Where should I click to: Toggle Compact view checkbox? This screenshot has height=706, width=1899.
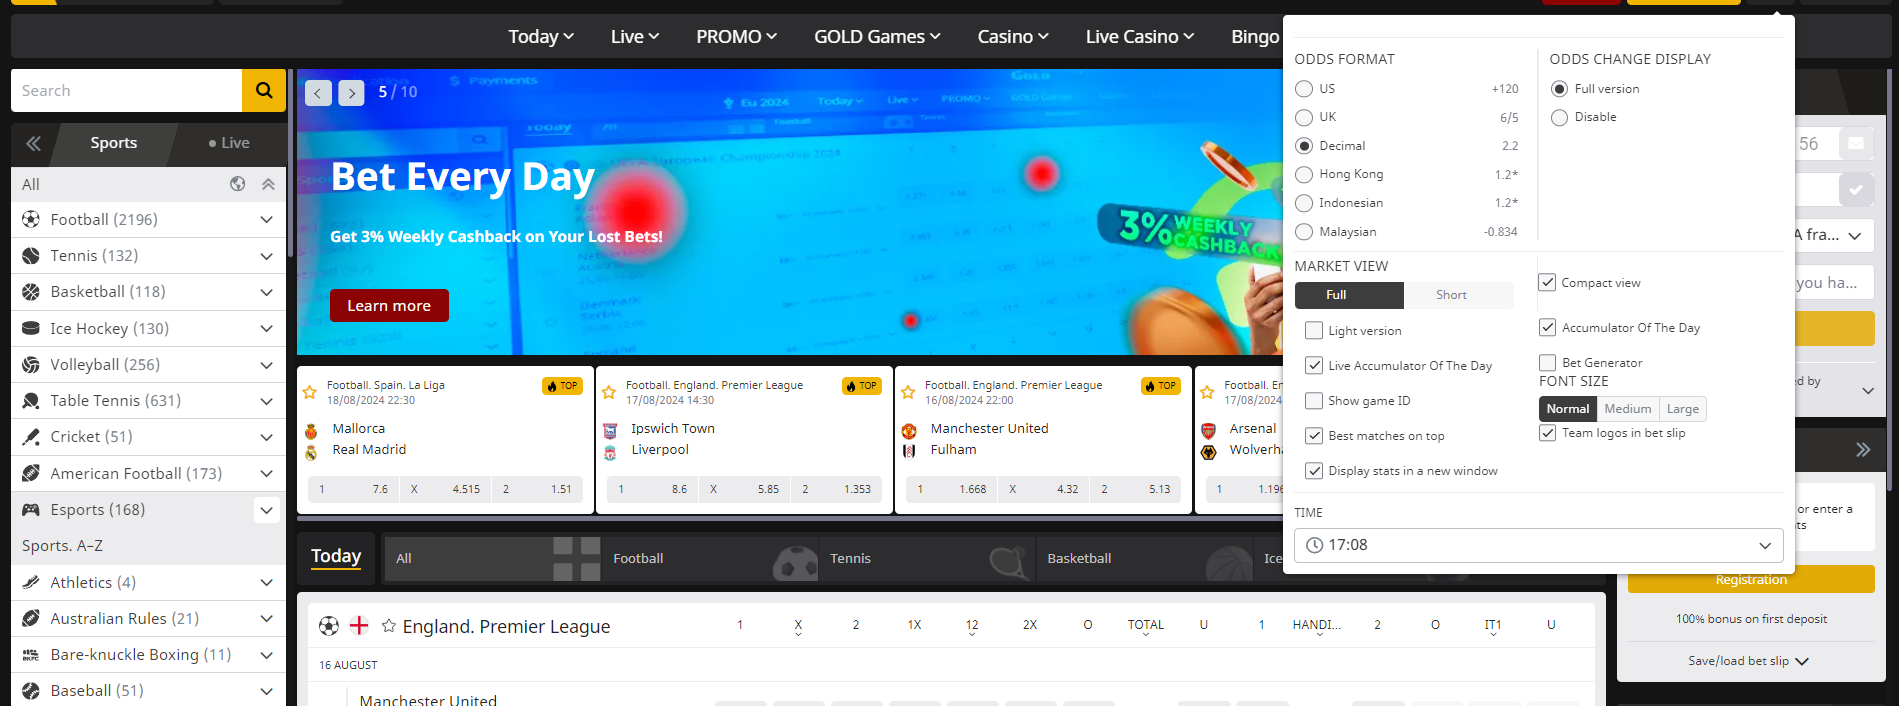pos(1547,282)
